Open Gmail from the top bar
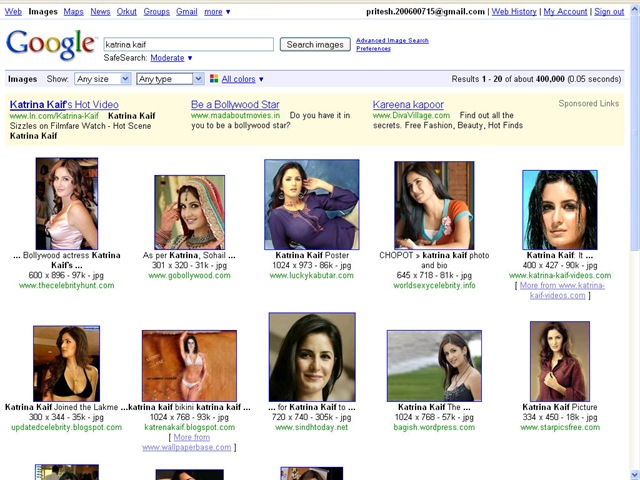 (x=187, y=12)
